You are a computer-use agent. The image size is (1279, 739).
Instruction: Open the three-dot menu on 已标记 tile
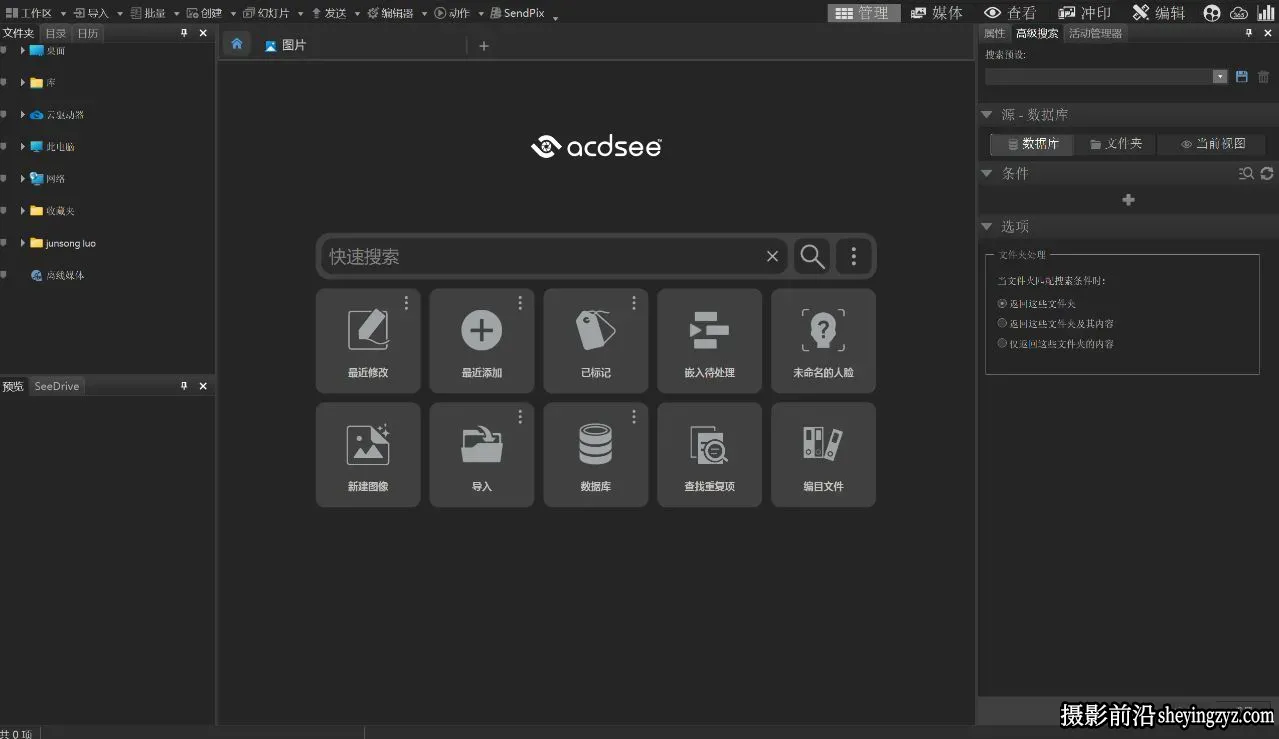tap(634, 303)
